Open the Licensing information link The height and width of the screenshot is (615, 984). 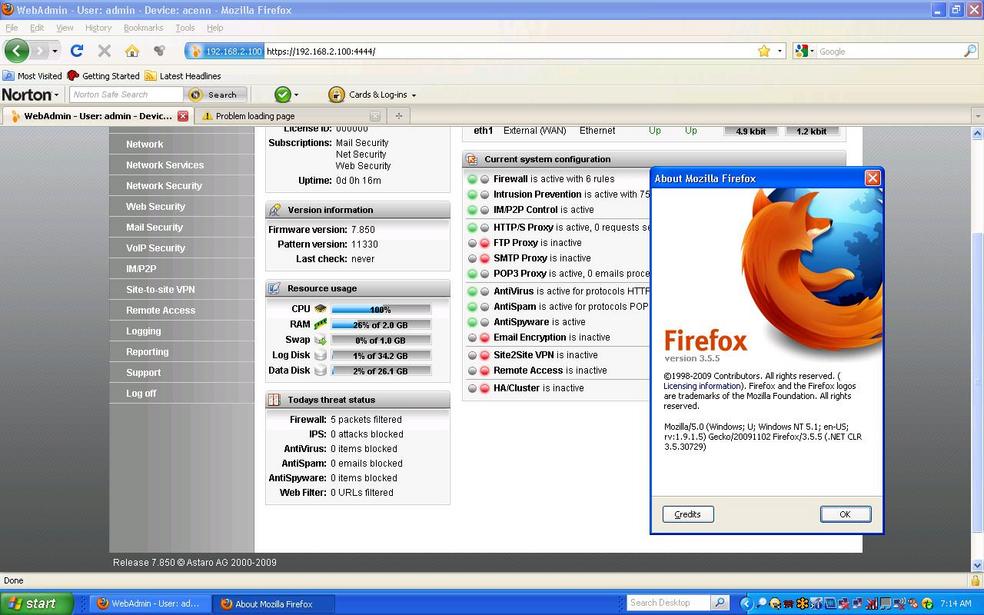[x=703, y=386]
